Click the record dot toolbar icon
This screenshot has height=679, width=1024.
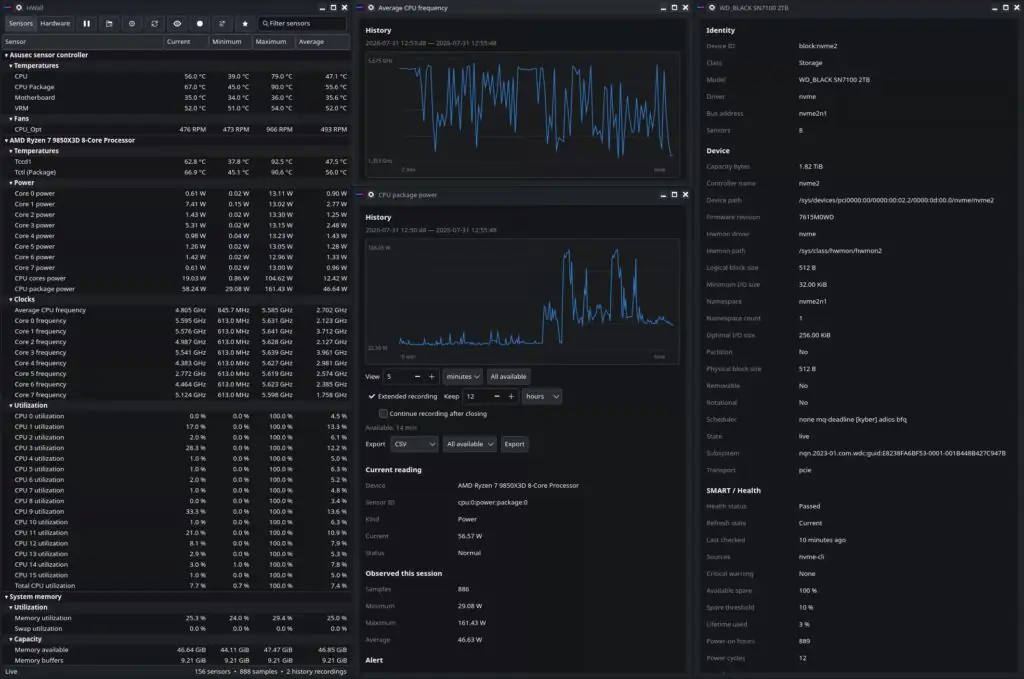[x=200, y=24]
